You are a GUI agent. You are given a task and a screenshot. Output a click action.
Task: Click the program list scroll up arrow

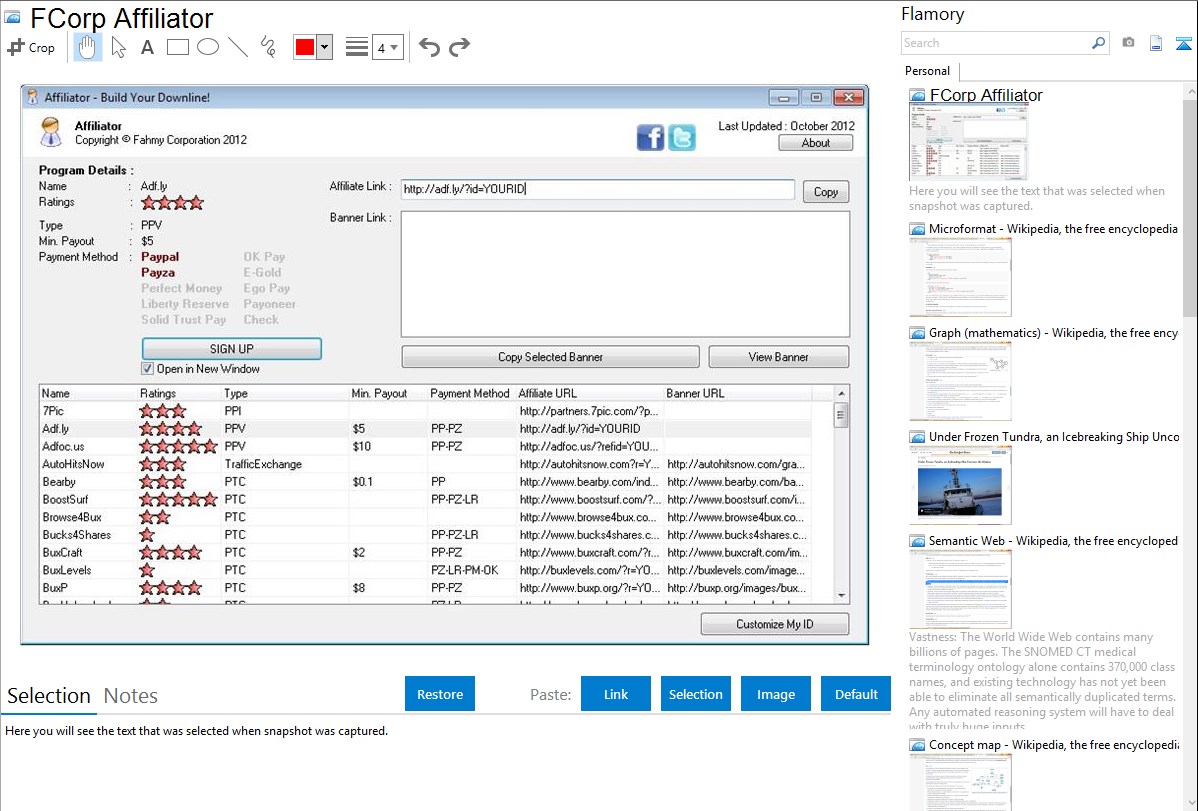(841, 394)
